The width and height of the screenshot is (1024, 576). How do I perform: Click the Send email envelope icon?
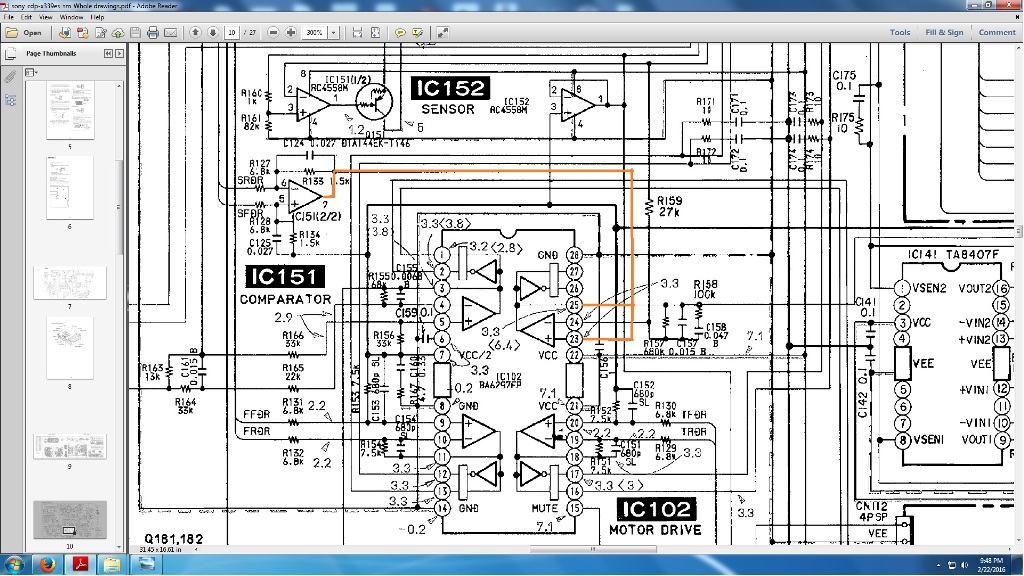pos(170,33)
